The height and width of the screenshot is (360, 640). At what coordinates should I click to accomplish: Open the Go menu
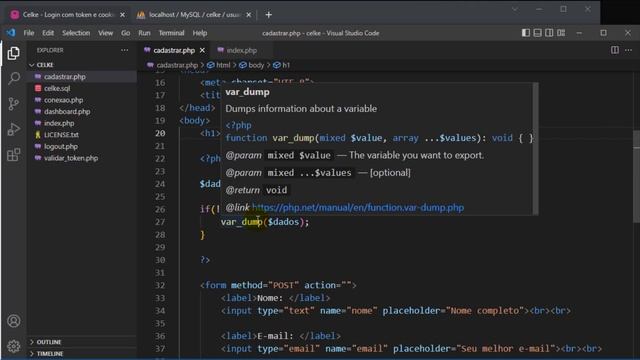pyautogui.click(x=125, y=33)
